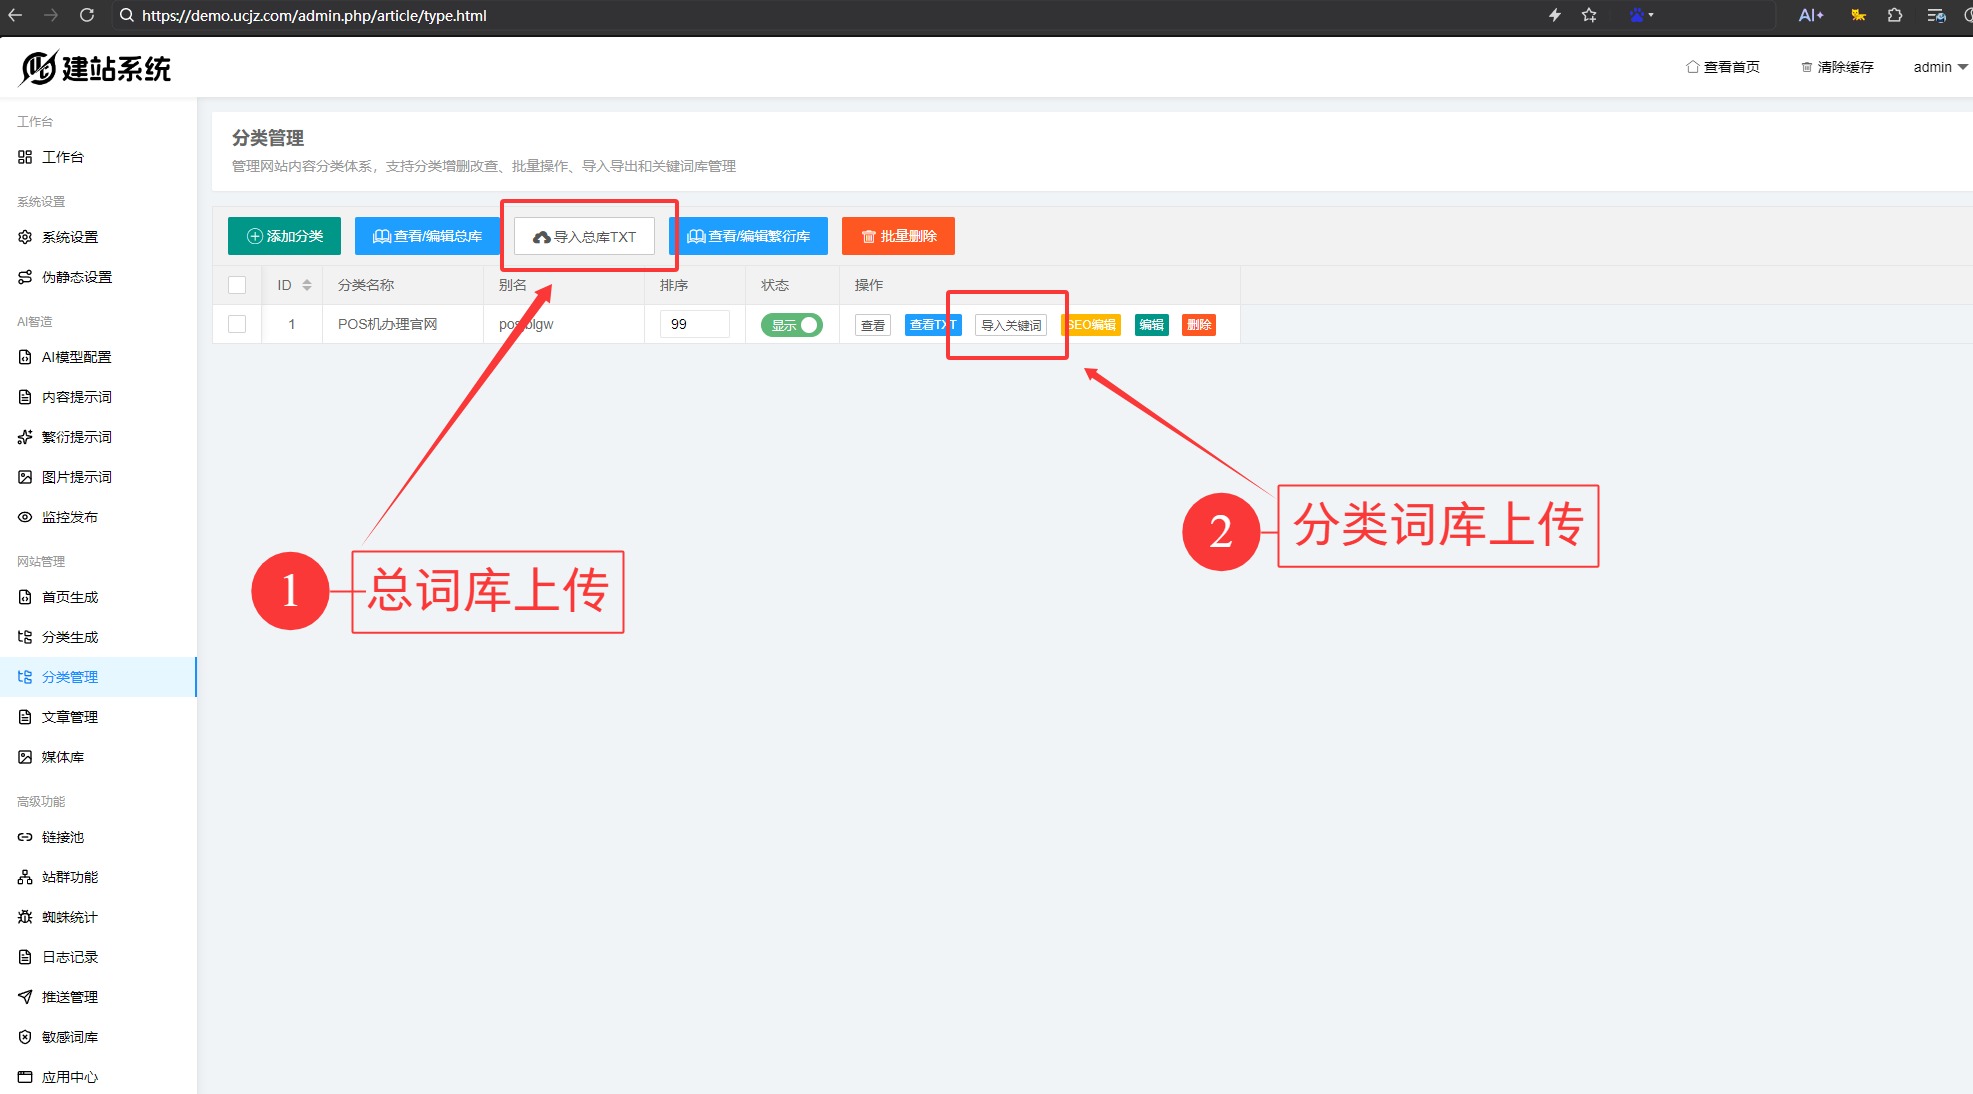The width and height of the screenshot is (1973, 1094).
Task: Expand the admin account dropdown
Action: 1937,67
